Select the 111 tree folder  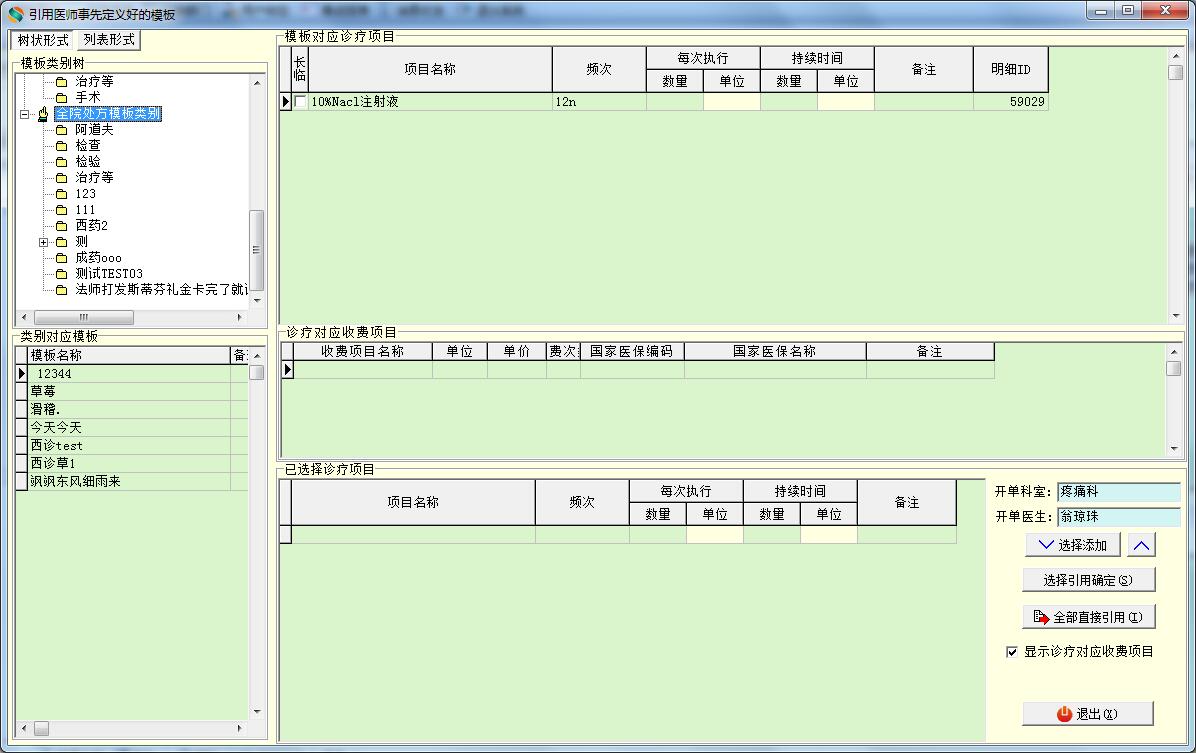(85, 210)
